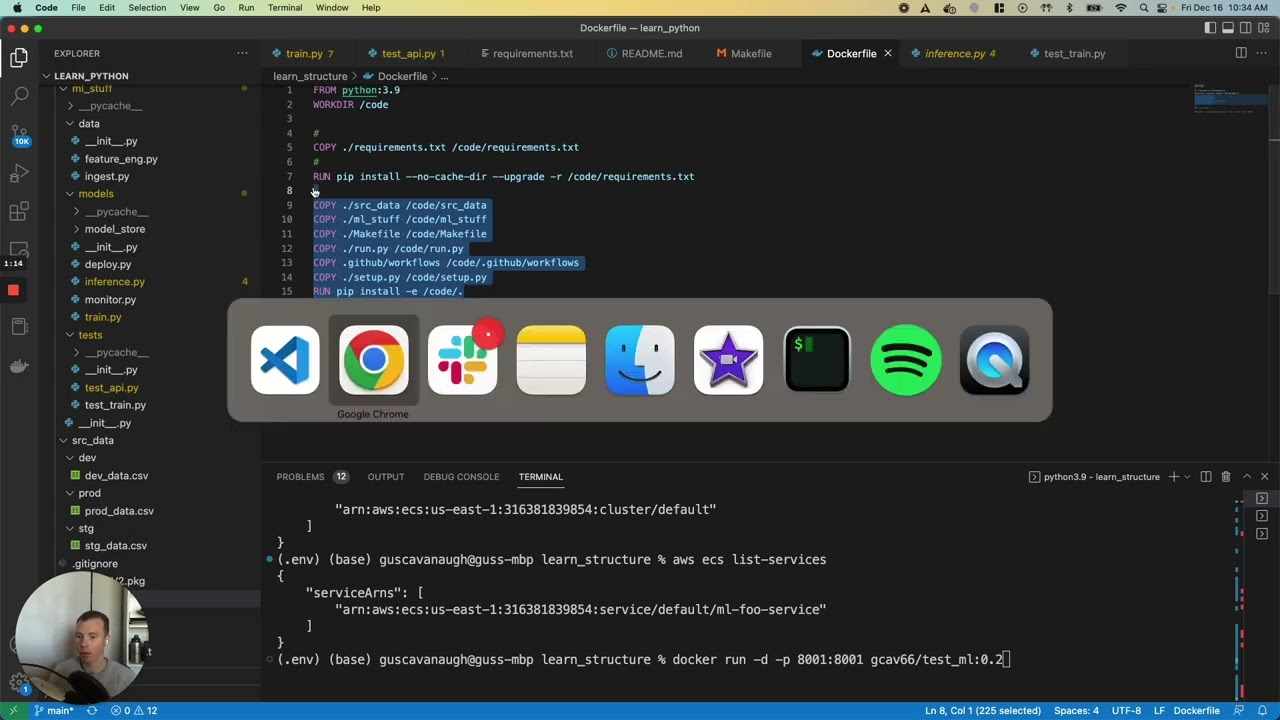Kill terminal with trash icon
1280x720 pixels.
coord(1226,477)
